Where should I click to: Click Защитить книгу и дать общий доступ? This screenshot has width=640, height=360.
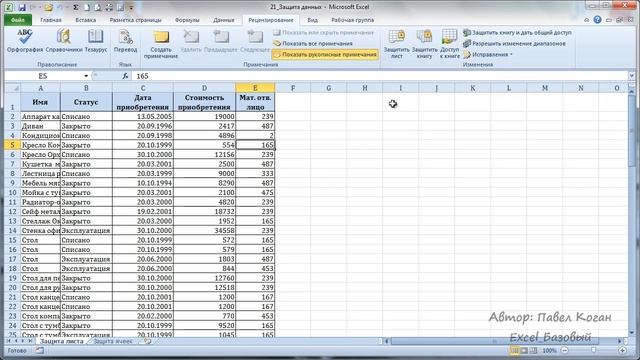(517, 32)
